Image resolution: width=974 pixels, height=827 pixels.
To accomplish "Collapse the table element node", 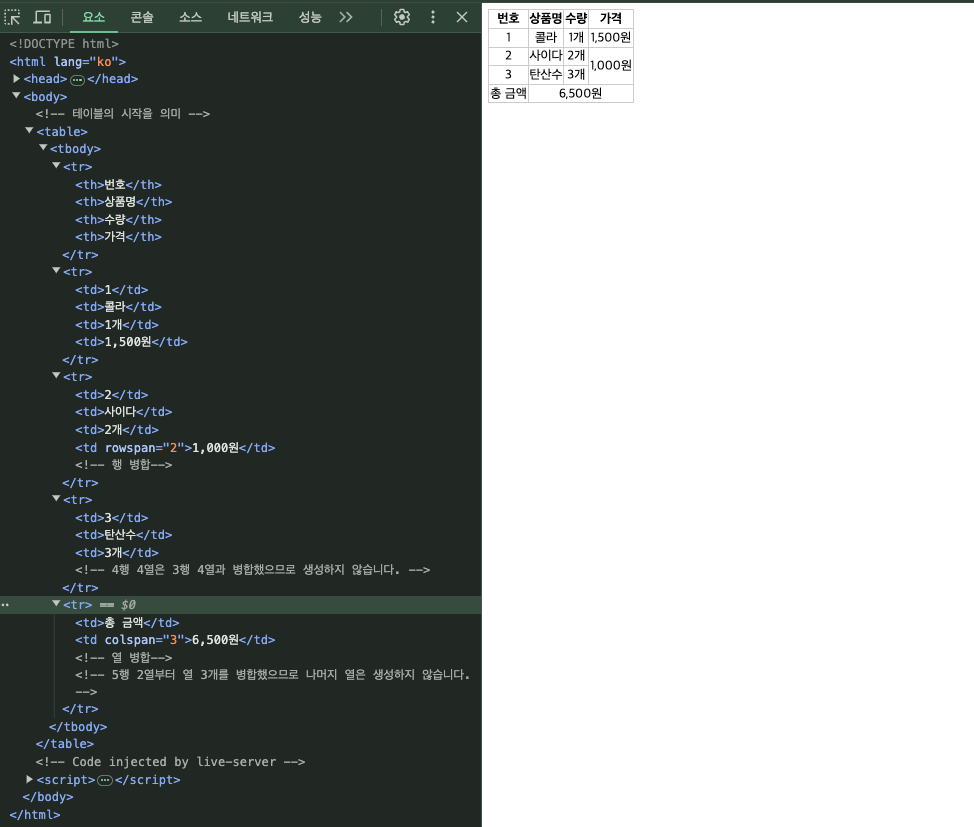I will (x=29, y=130).
